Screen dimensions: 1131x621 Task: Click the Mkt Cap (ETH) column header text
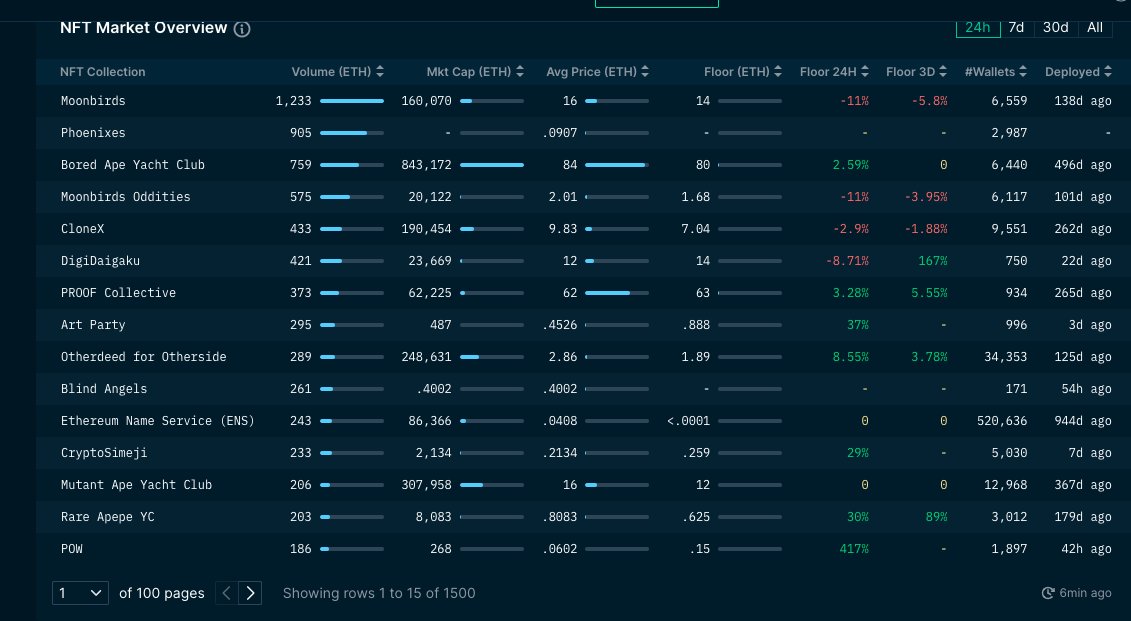469,71
